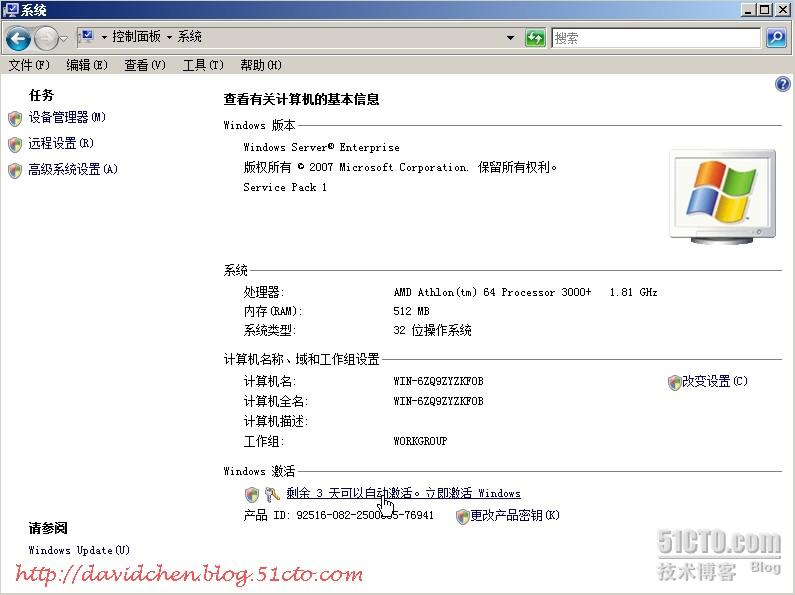Select the 32 位操作系统 system type value
The height and width of the screenshot is (595, 795).
point(432,330)
